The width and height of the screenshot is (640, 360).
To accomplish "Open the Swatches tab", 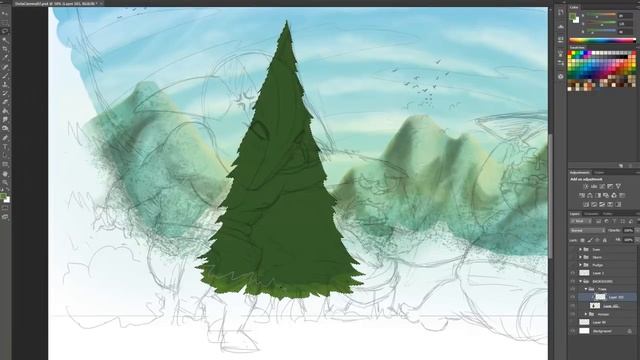I will 577,48.
